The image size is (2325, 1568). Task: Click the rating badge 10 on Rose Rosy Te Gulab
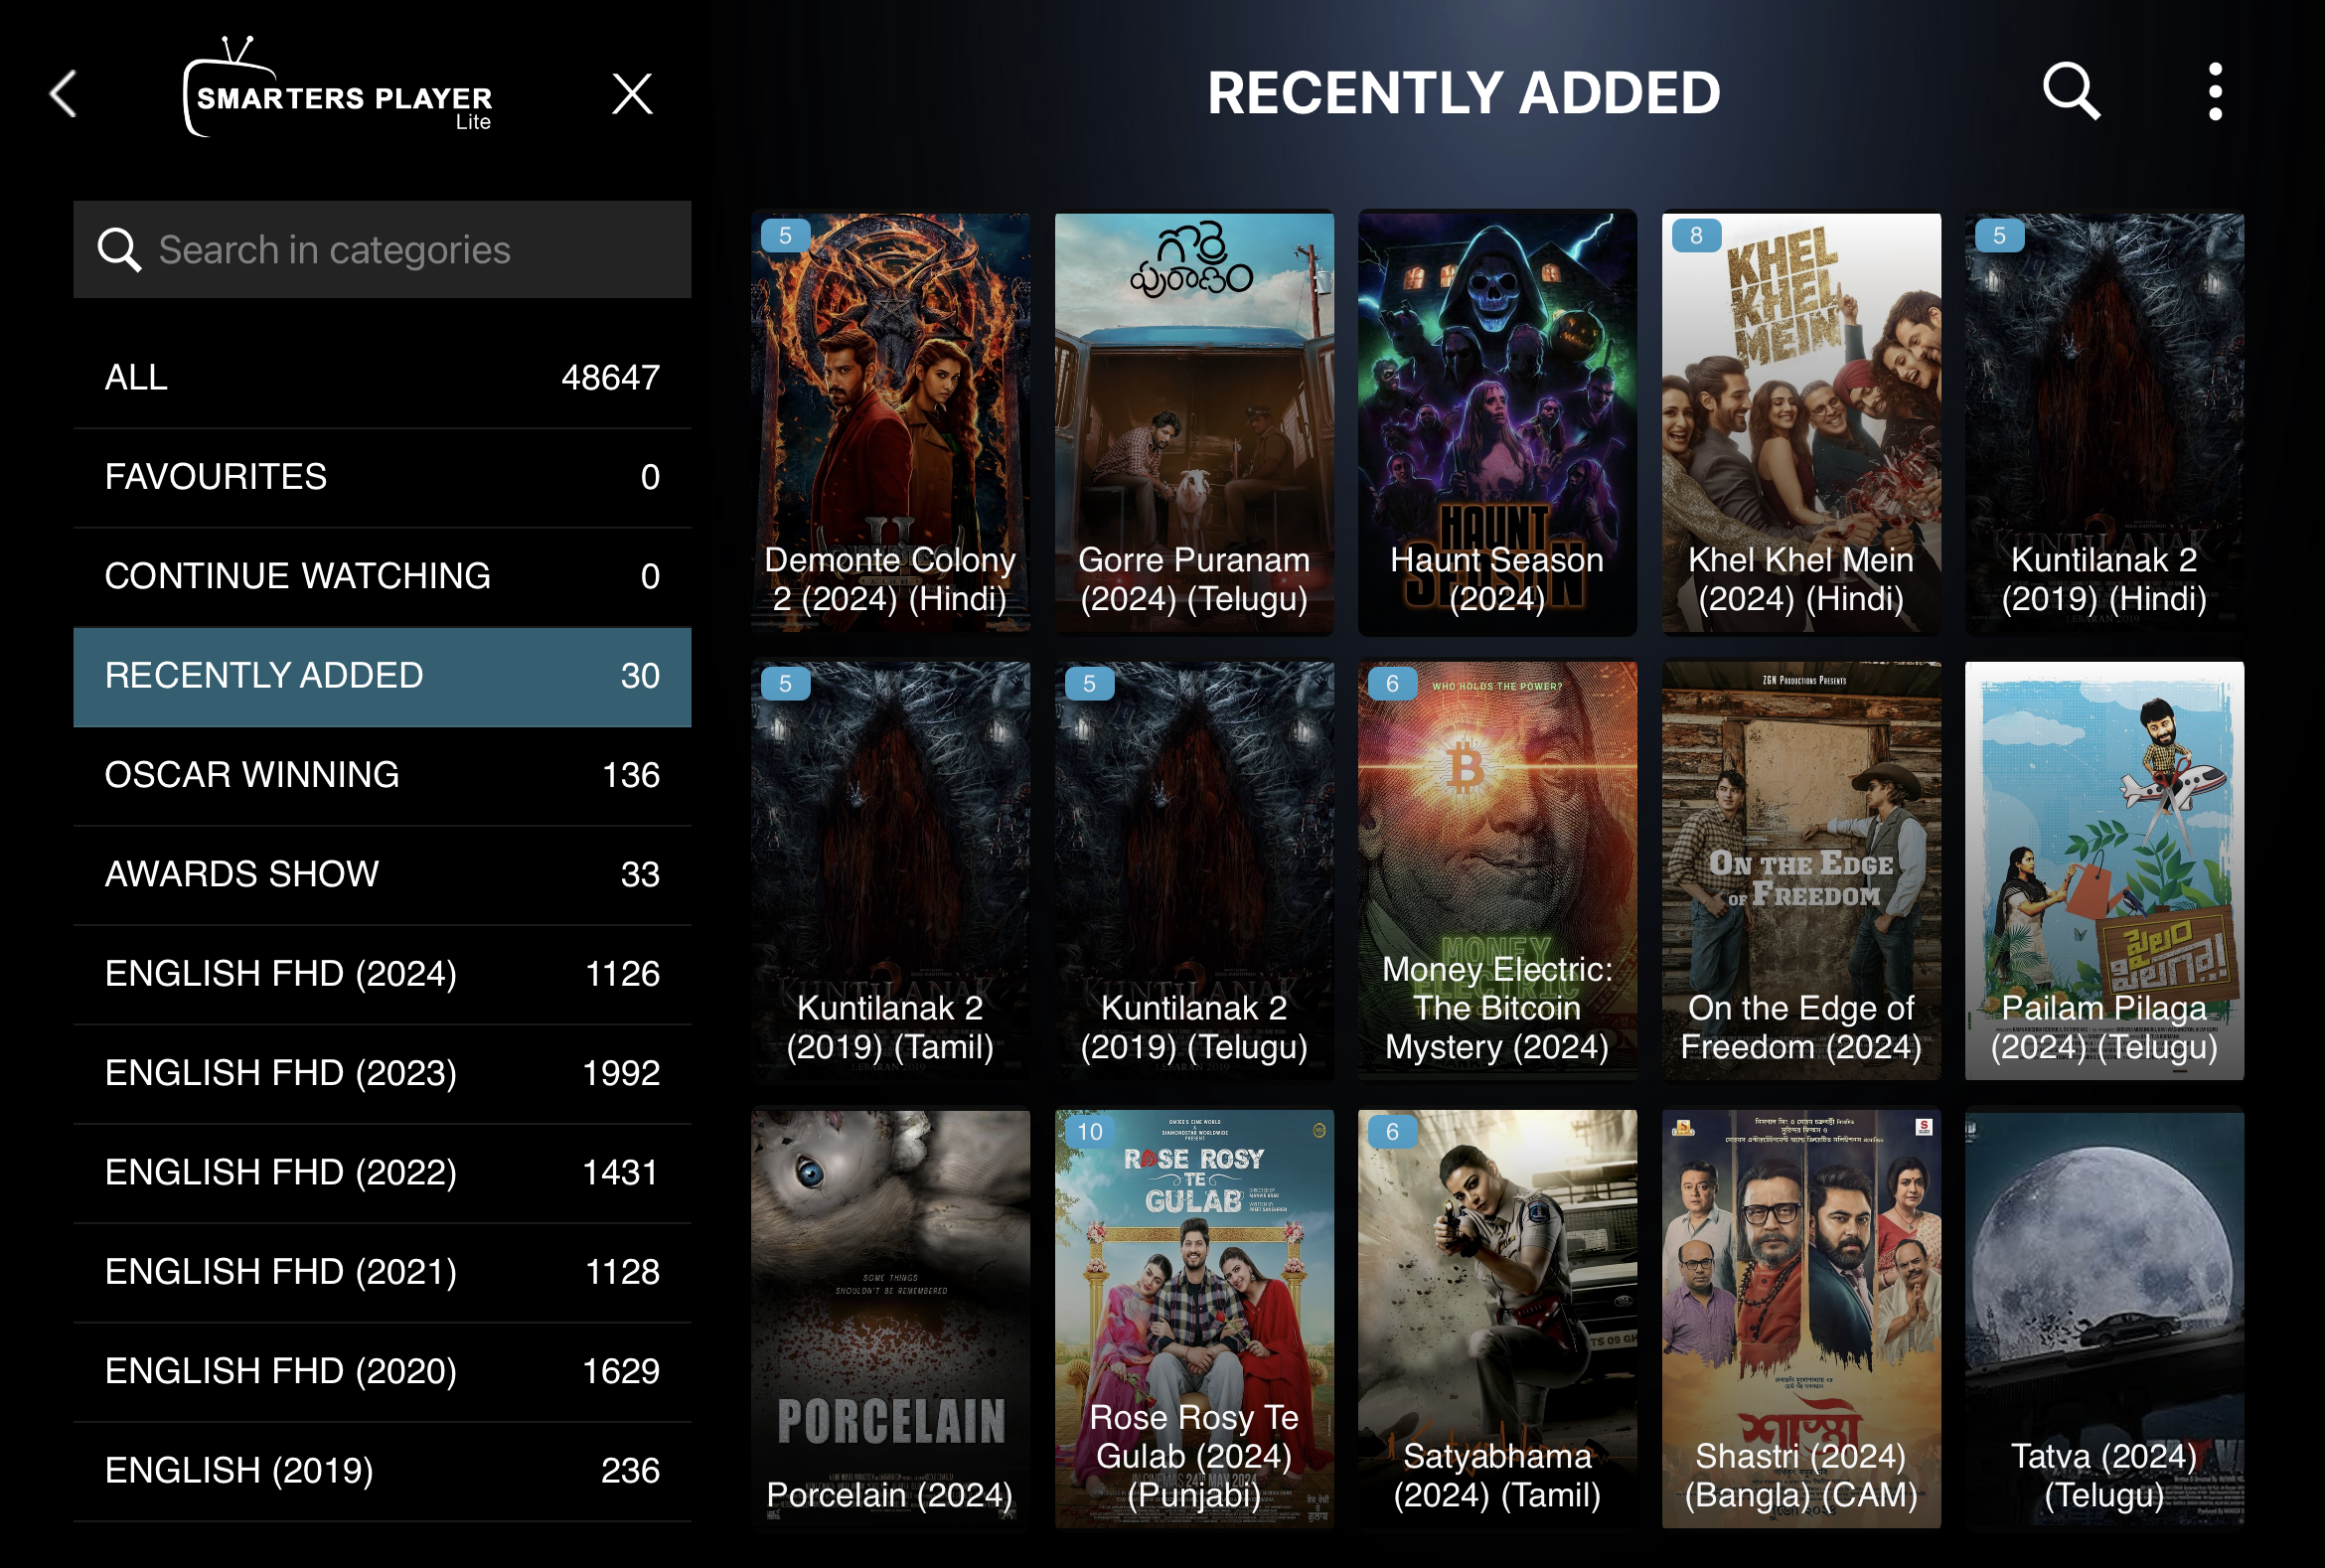pos(1090,1132)
